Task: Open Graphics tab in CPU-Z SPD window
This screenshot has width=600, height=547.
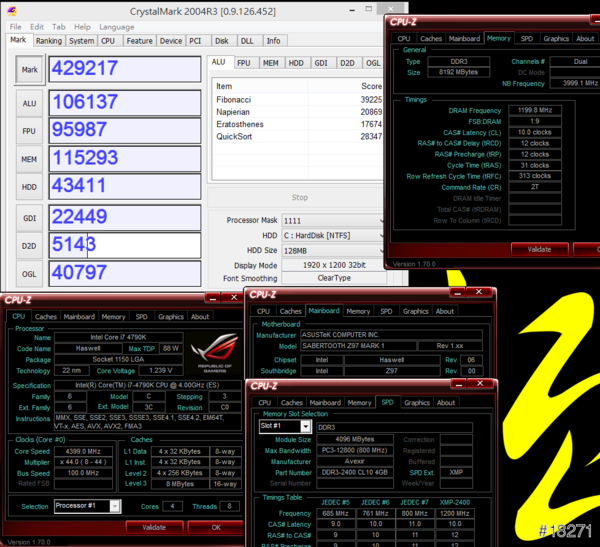Action: click(x=417, y=403)
